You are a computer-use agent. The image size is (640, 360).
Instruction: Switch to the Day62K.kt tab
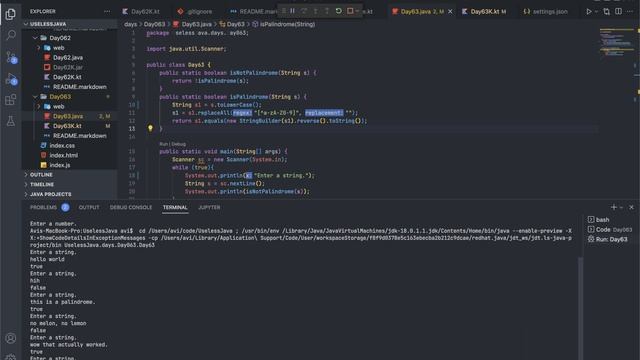point(141,11)
